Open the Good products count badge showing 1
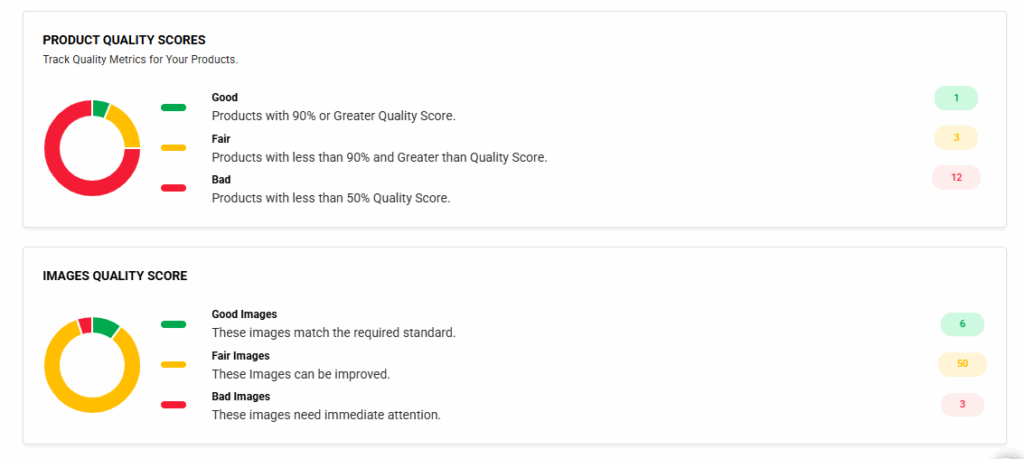This screenshot has height=459, width=1024. (956, 98)
